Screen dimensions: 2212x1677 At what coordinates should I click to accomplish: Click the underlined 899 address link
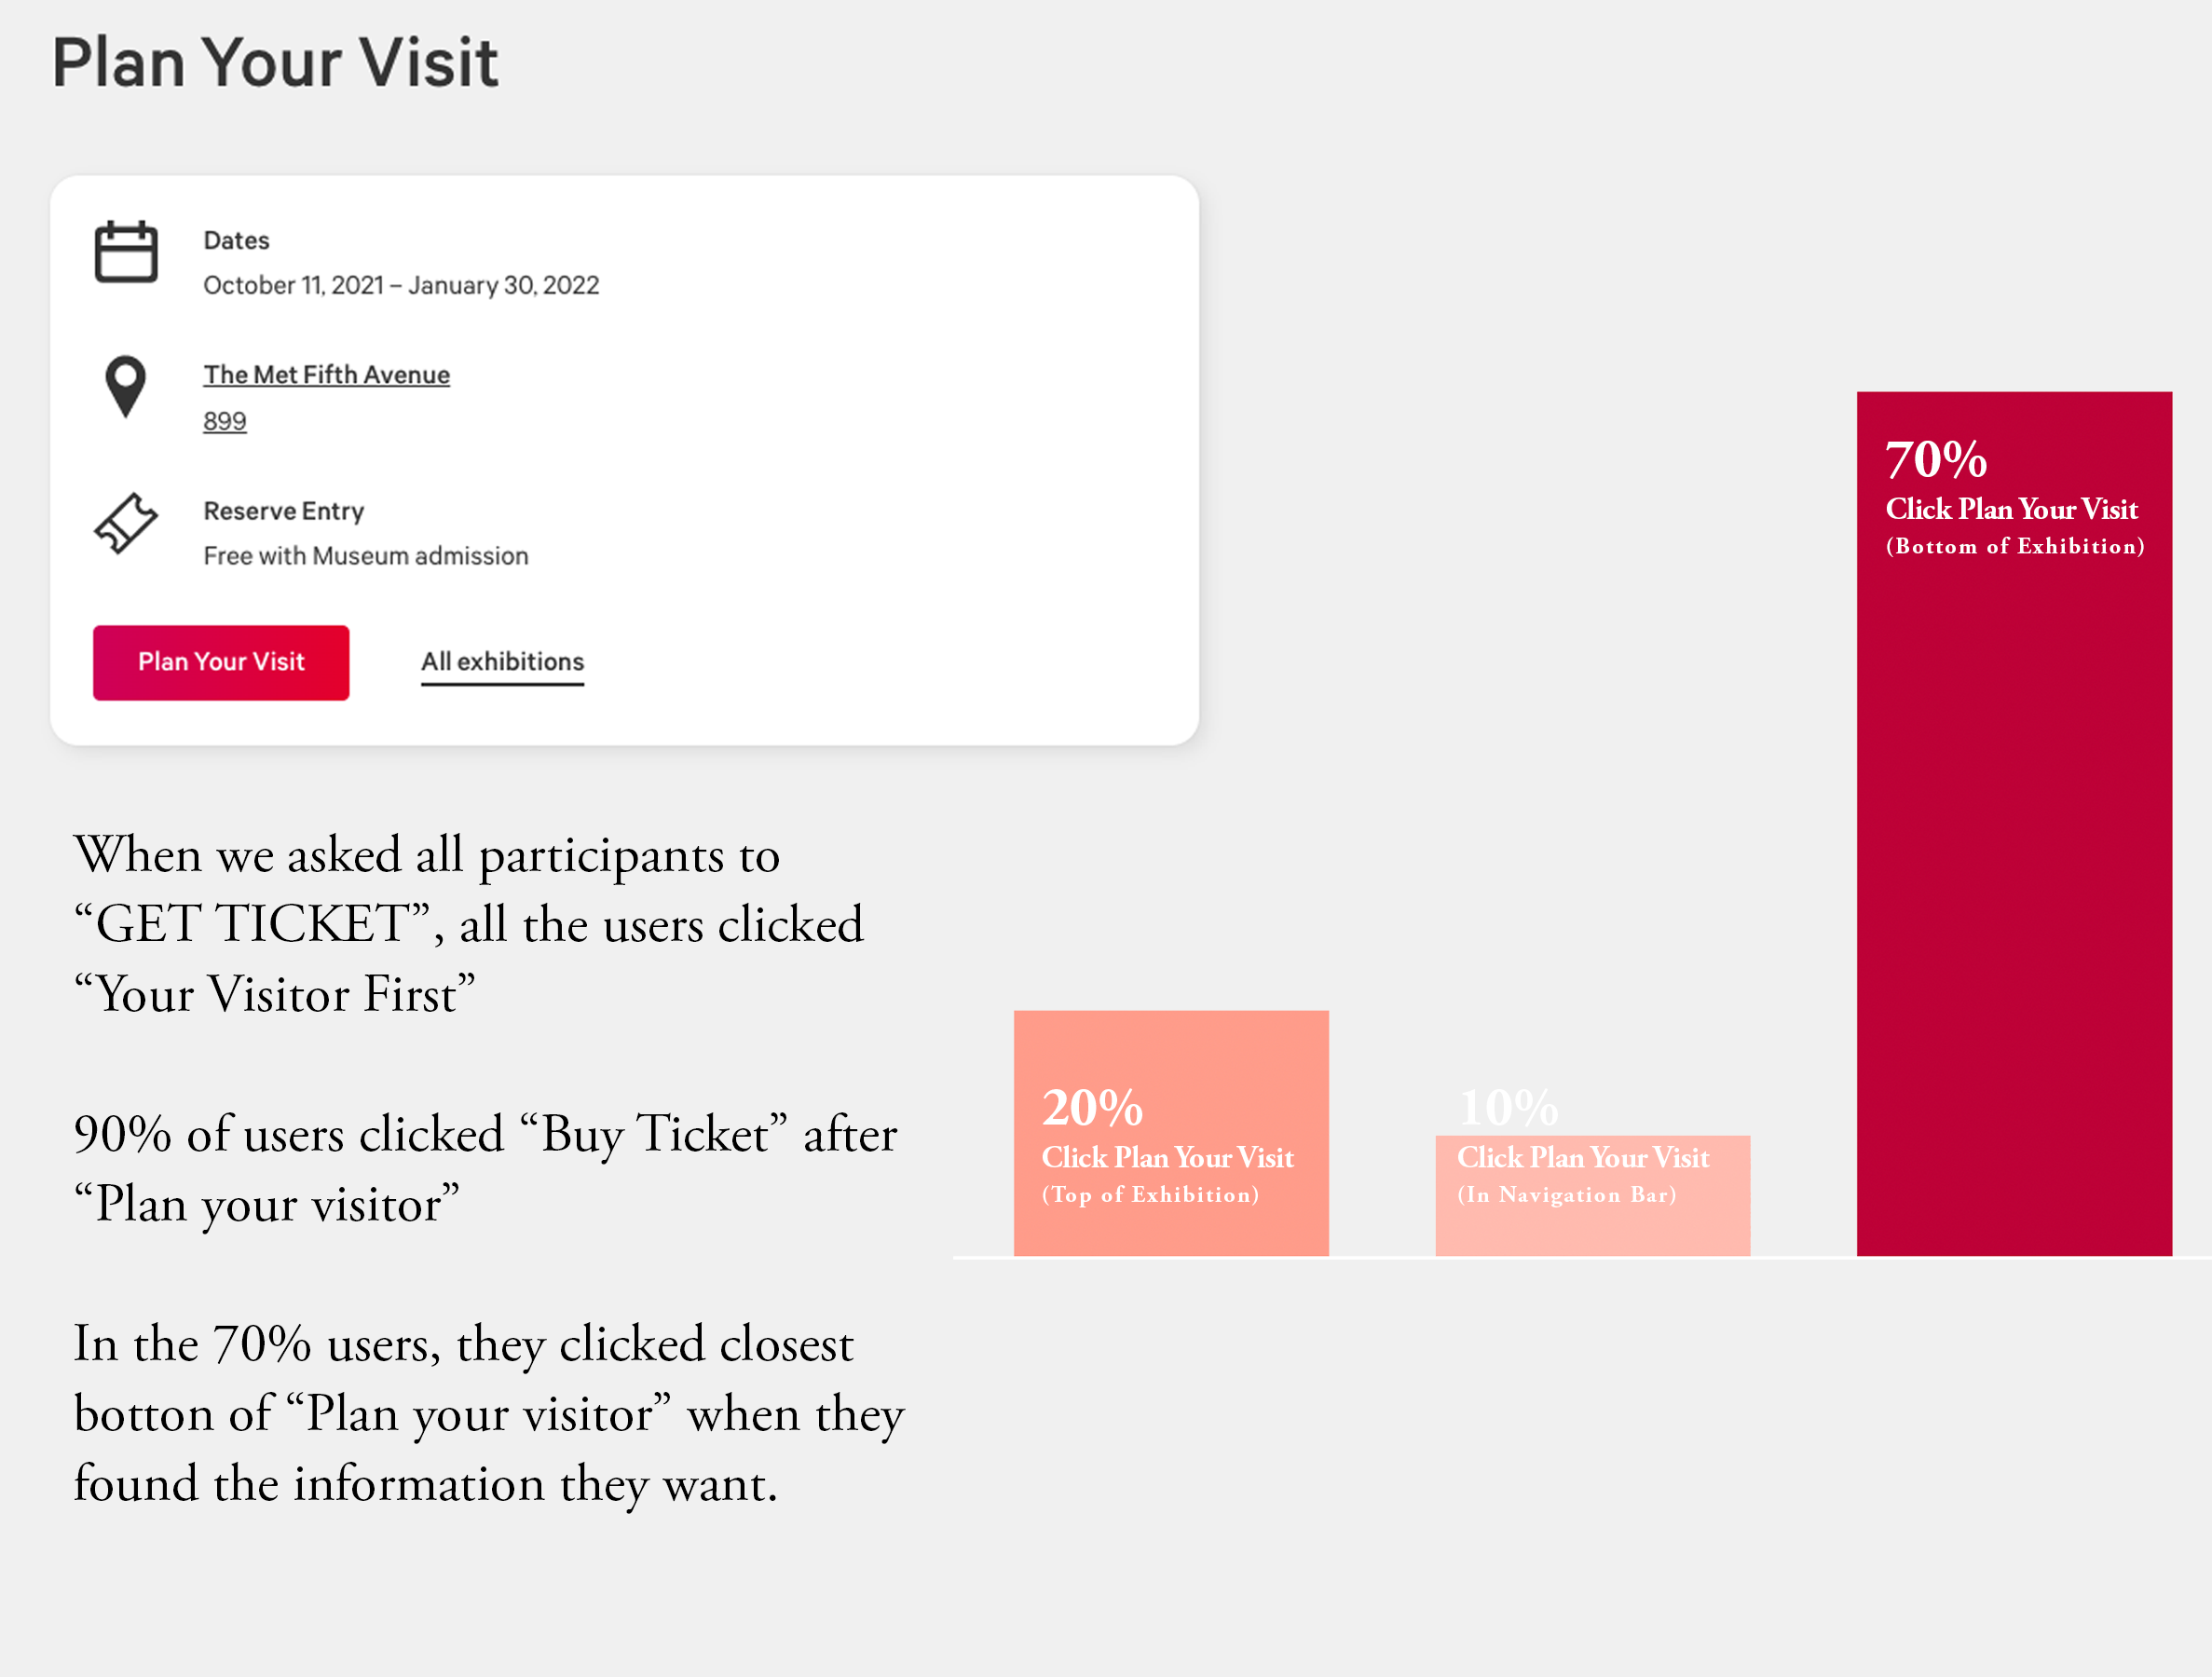[225, 421]
